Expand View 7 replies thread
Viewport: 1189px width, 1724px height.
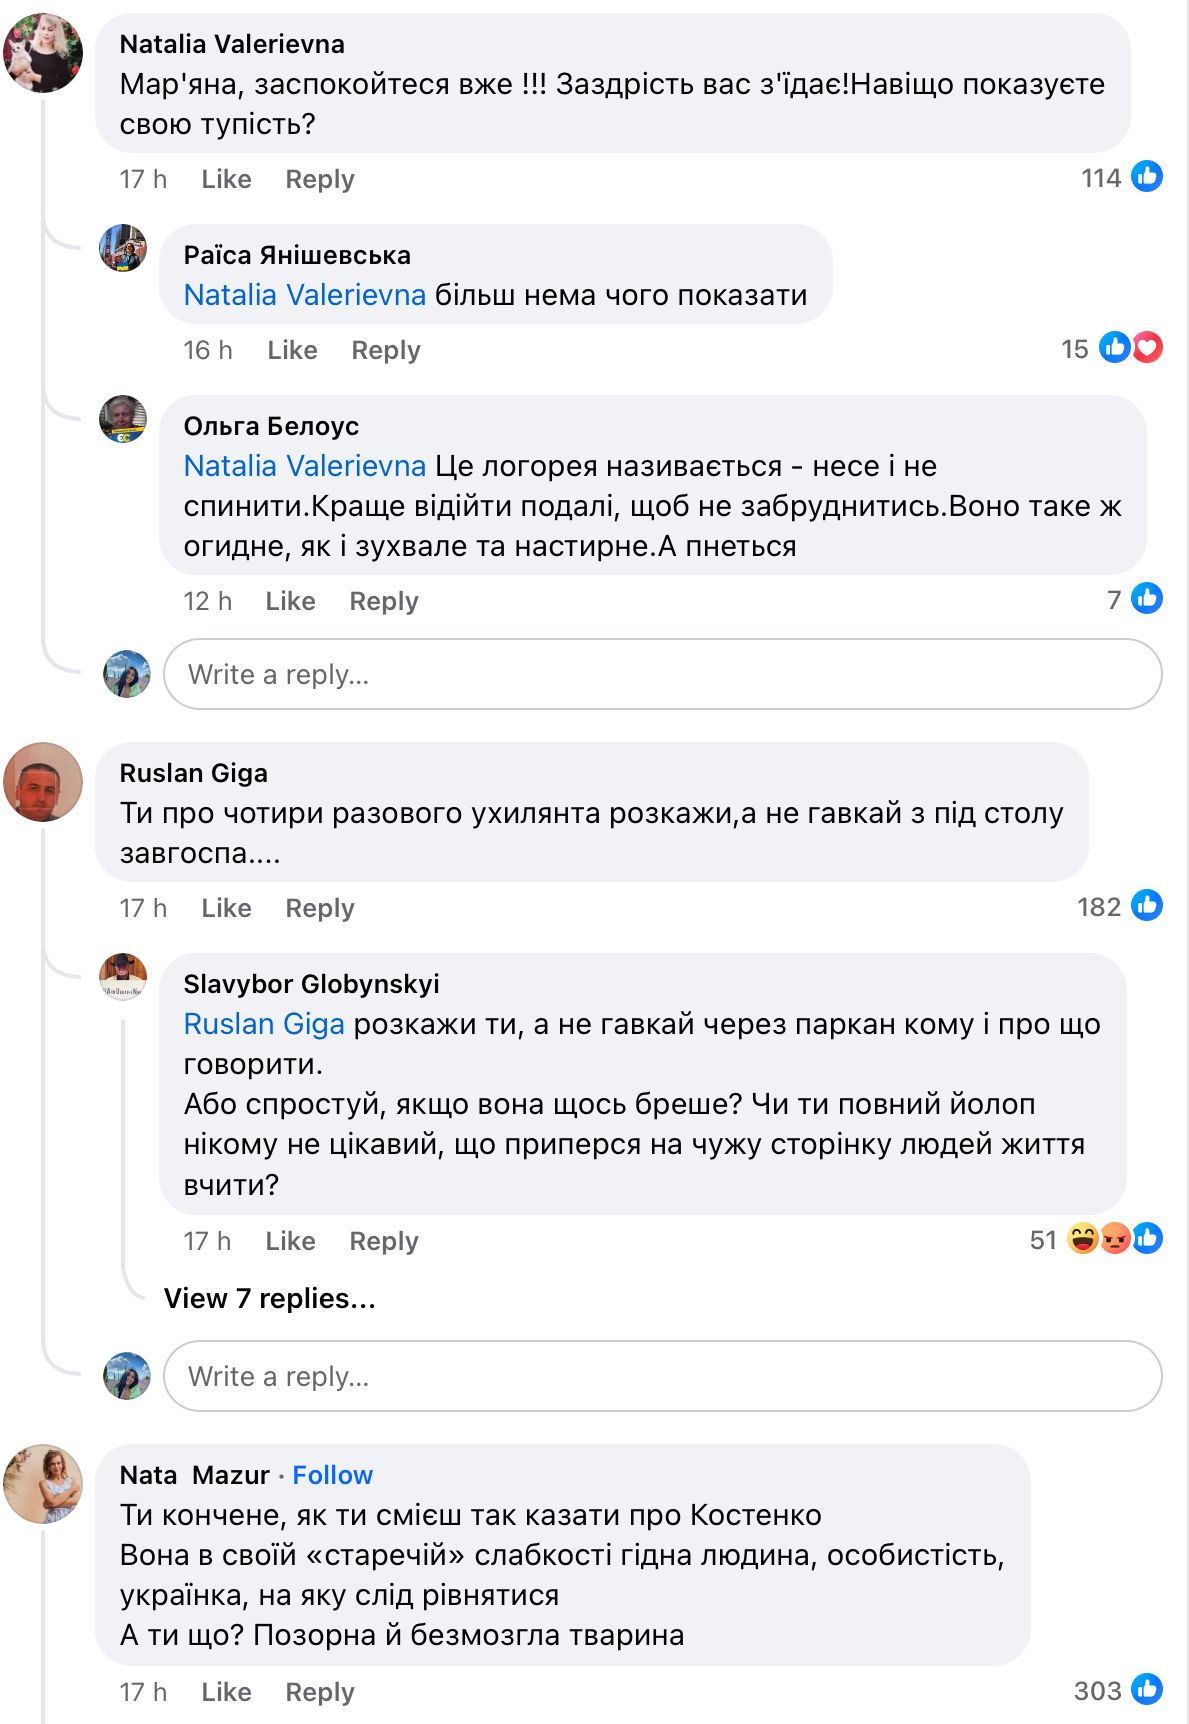pyautogui.click(x=269, y=1298)
